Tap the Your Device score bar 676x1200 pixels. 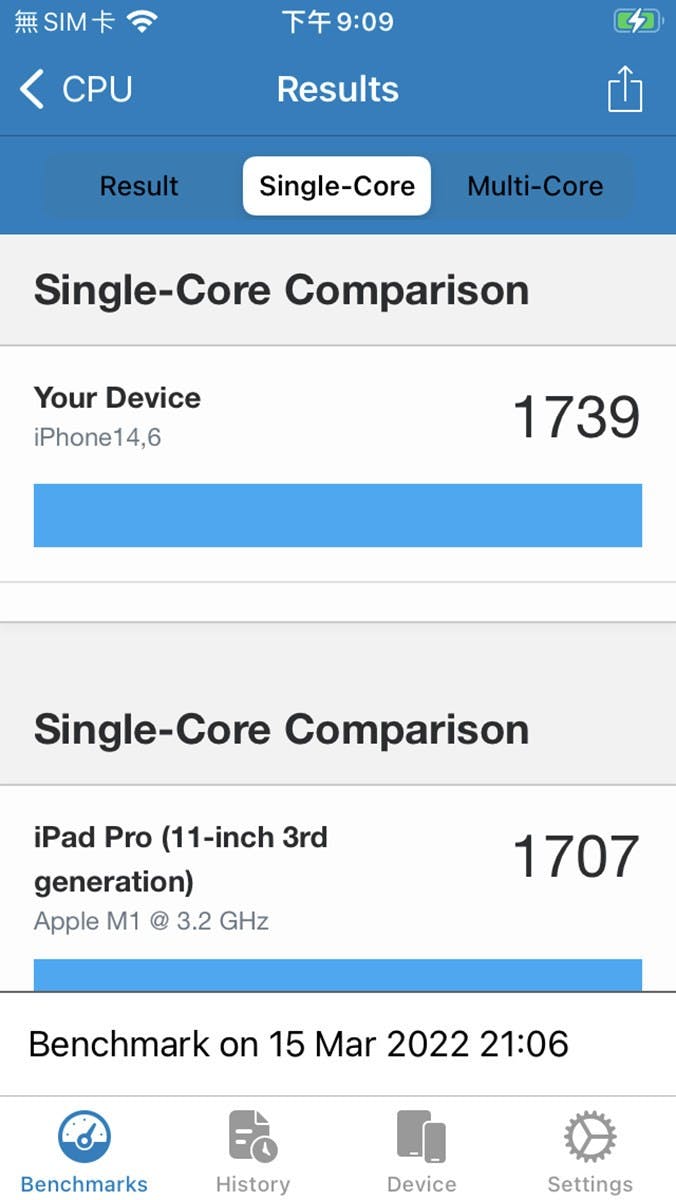(x=338, y=515)
